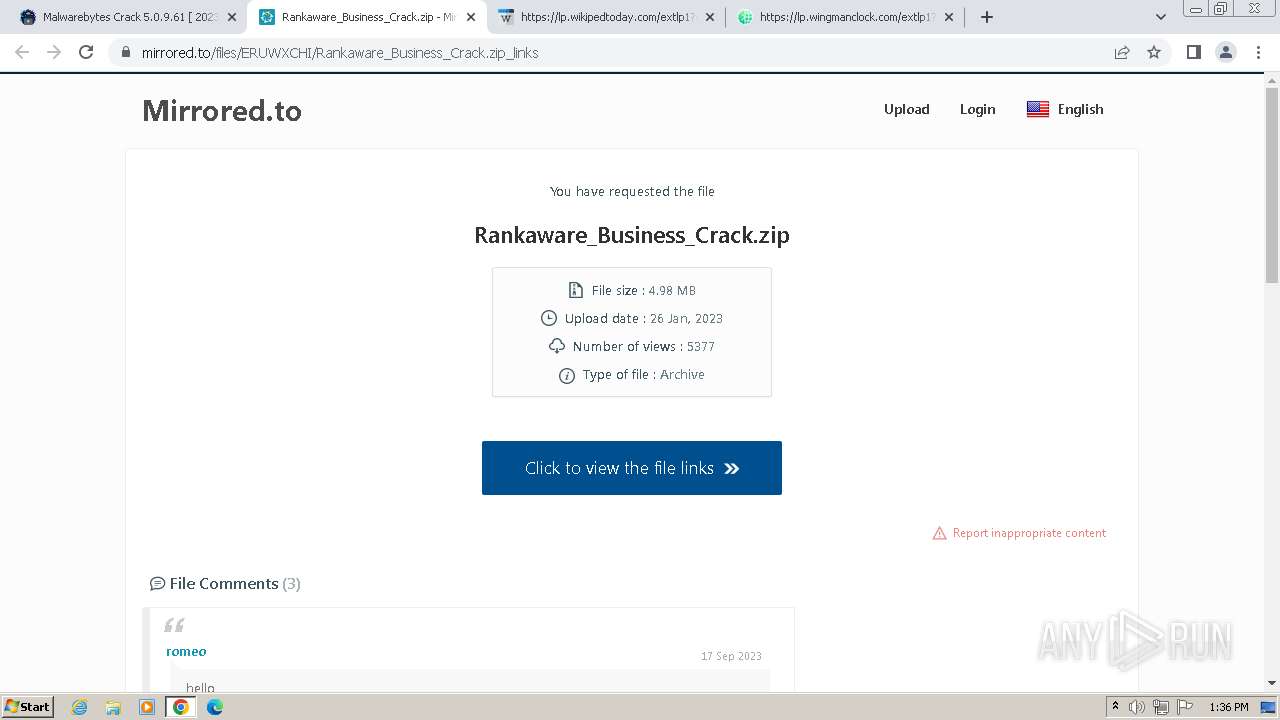Open romeo commenter name

186,651
